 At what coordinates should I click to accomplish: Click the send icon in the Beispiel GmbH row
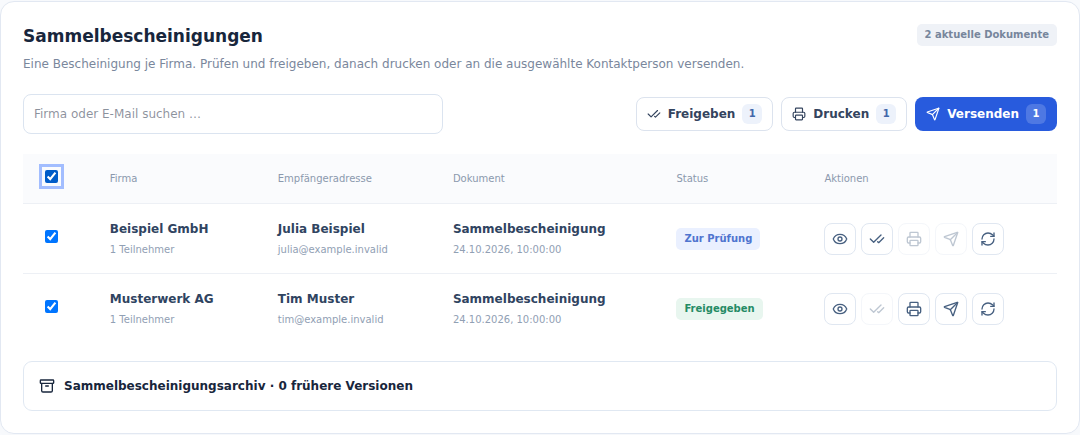tap(951, 239)
